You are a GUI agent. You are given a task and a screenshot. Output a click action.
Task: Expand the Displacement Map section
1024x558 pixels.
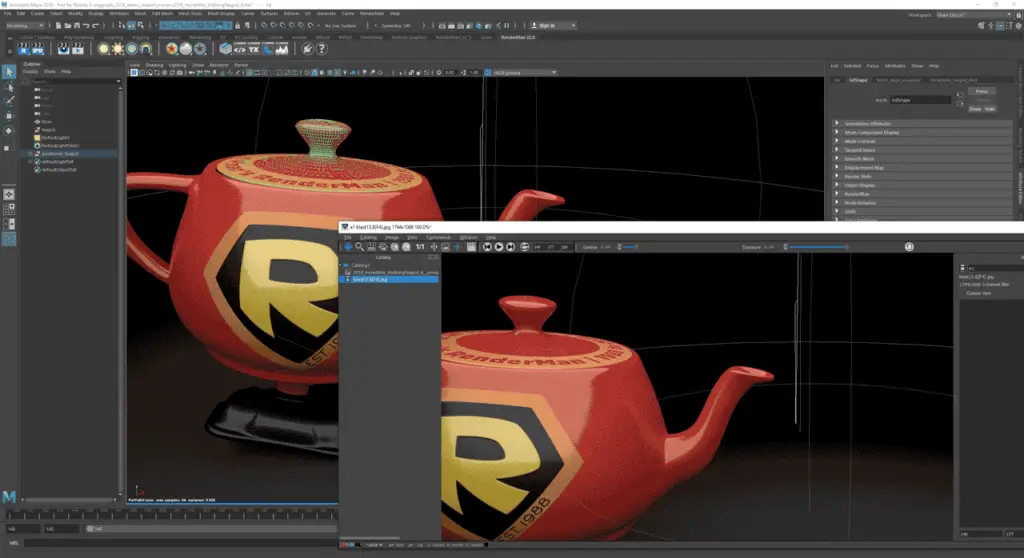(x=924, y=168)
